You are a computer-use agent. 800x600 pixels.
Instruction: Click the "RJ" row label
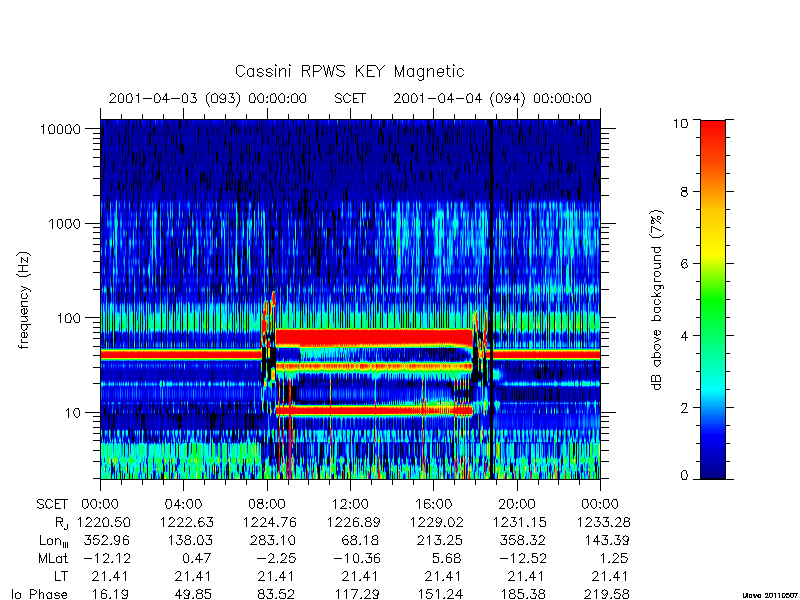[x=62, y=523]
